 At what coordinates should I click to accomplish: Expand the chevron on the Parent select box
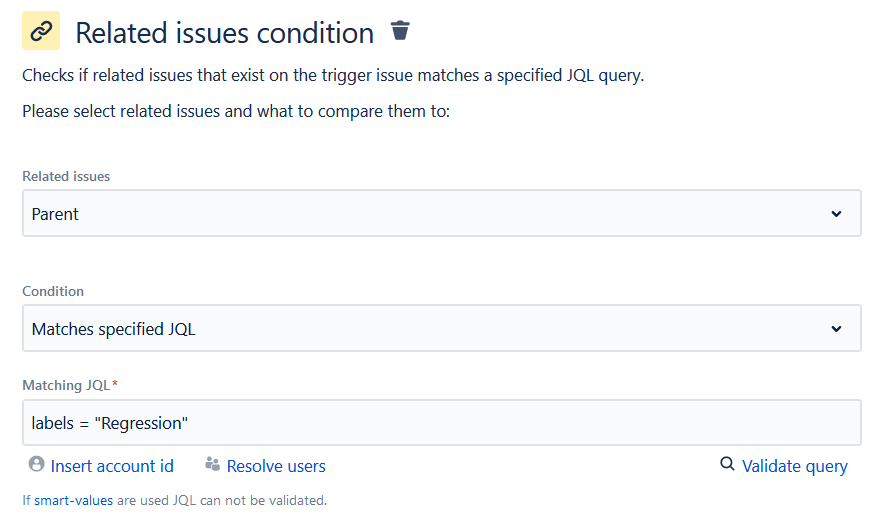click(x=837, y=214)
